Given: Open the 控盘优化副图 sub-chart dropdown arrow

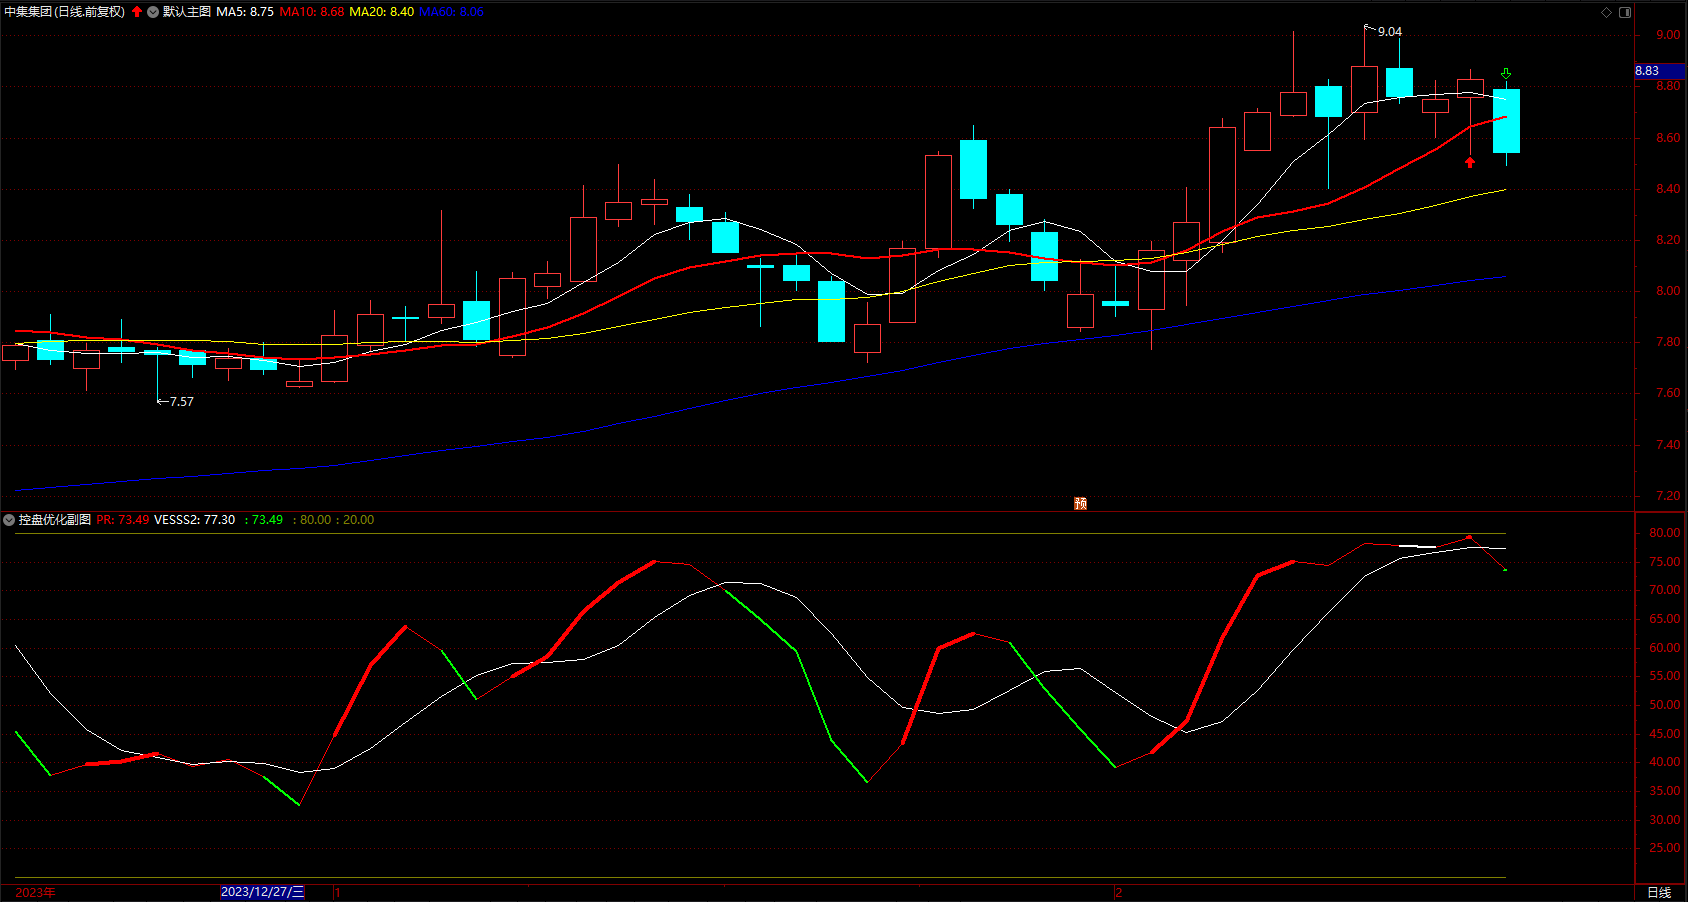Looking at the screenshot, I should (x=9, y=520).
